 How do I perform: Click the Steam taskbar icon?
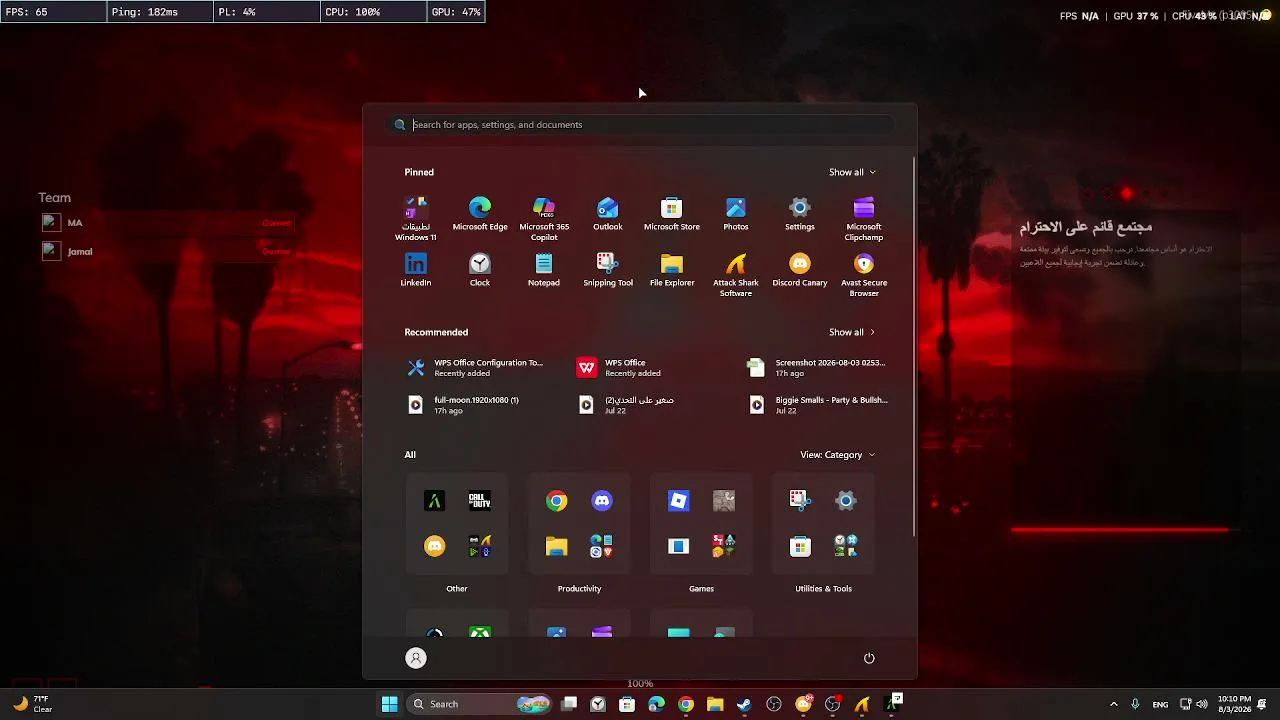(x=744, y=704)
